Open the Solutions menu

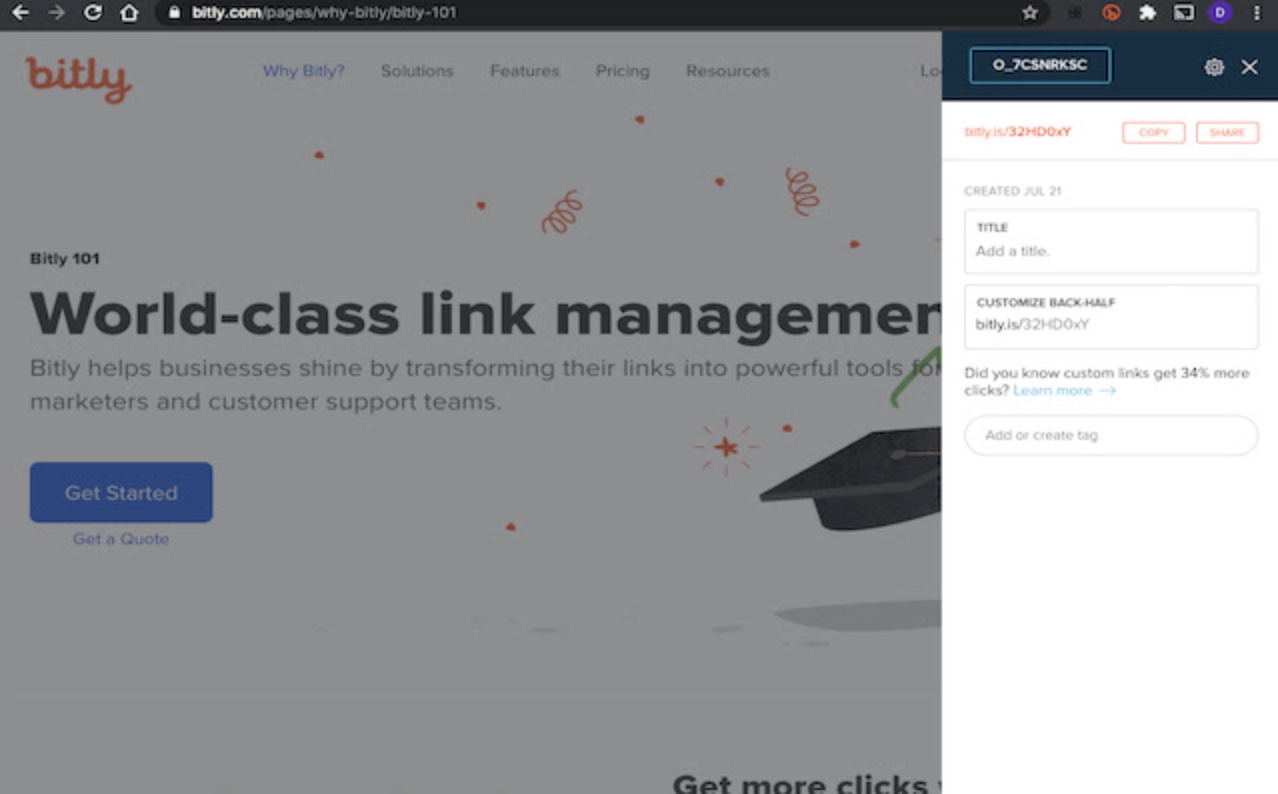point(417,71)
